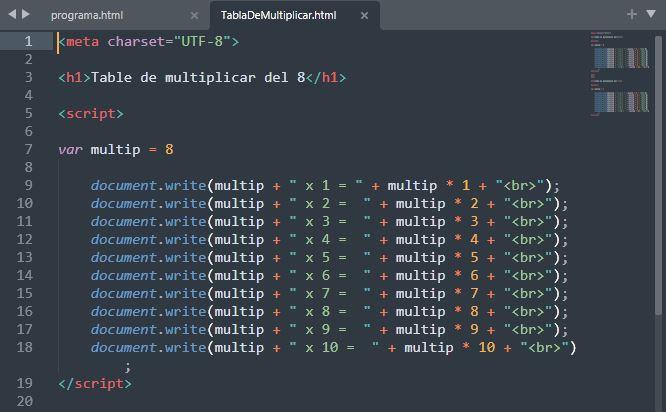This screenshot has width=666, height=412.
Task: Click line number 9 in the gutter
Action: click(28, 185)
